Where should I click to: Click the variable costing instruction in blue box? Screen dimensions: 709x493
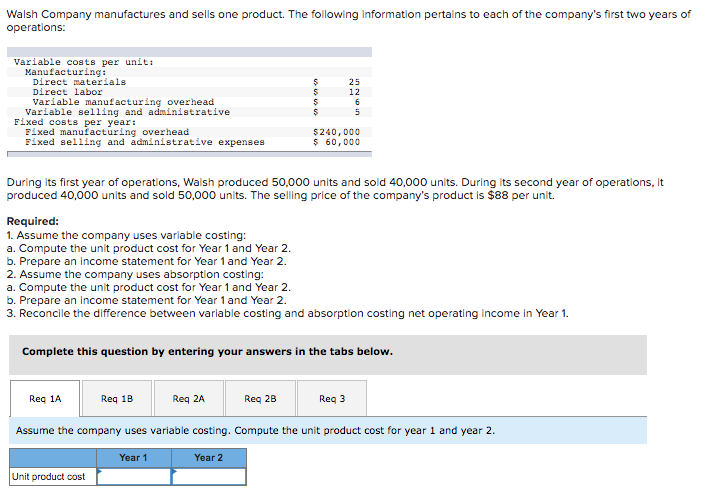pos(255,430)
